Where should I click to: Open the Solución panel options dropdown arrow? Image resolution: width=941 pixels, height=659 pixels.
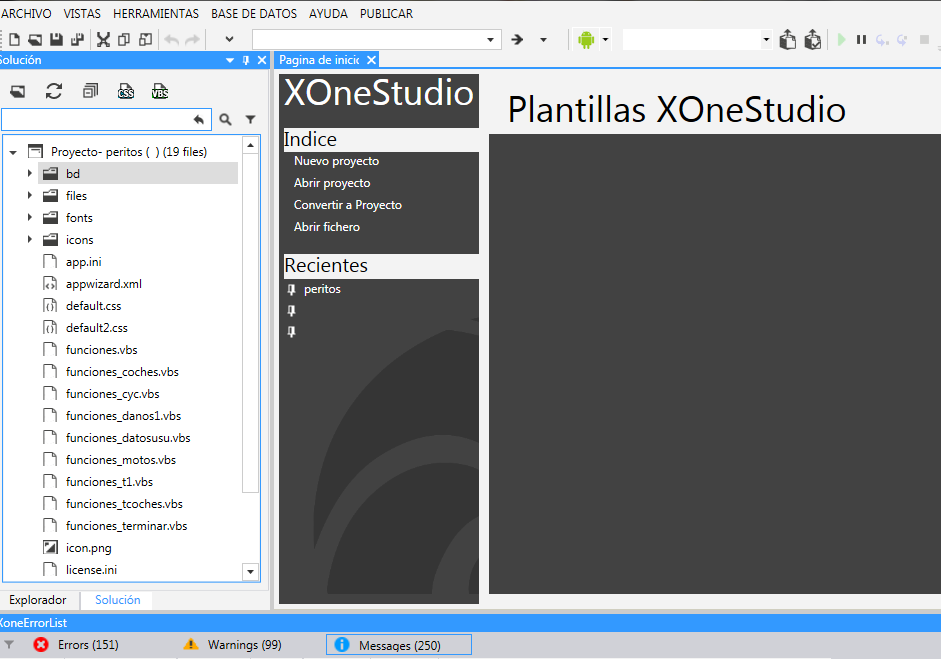[x=230, y=61]
